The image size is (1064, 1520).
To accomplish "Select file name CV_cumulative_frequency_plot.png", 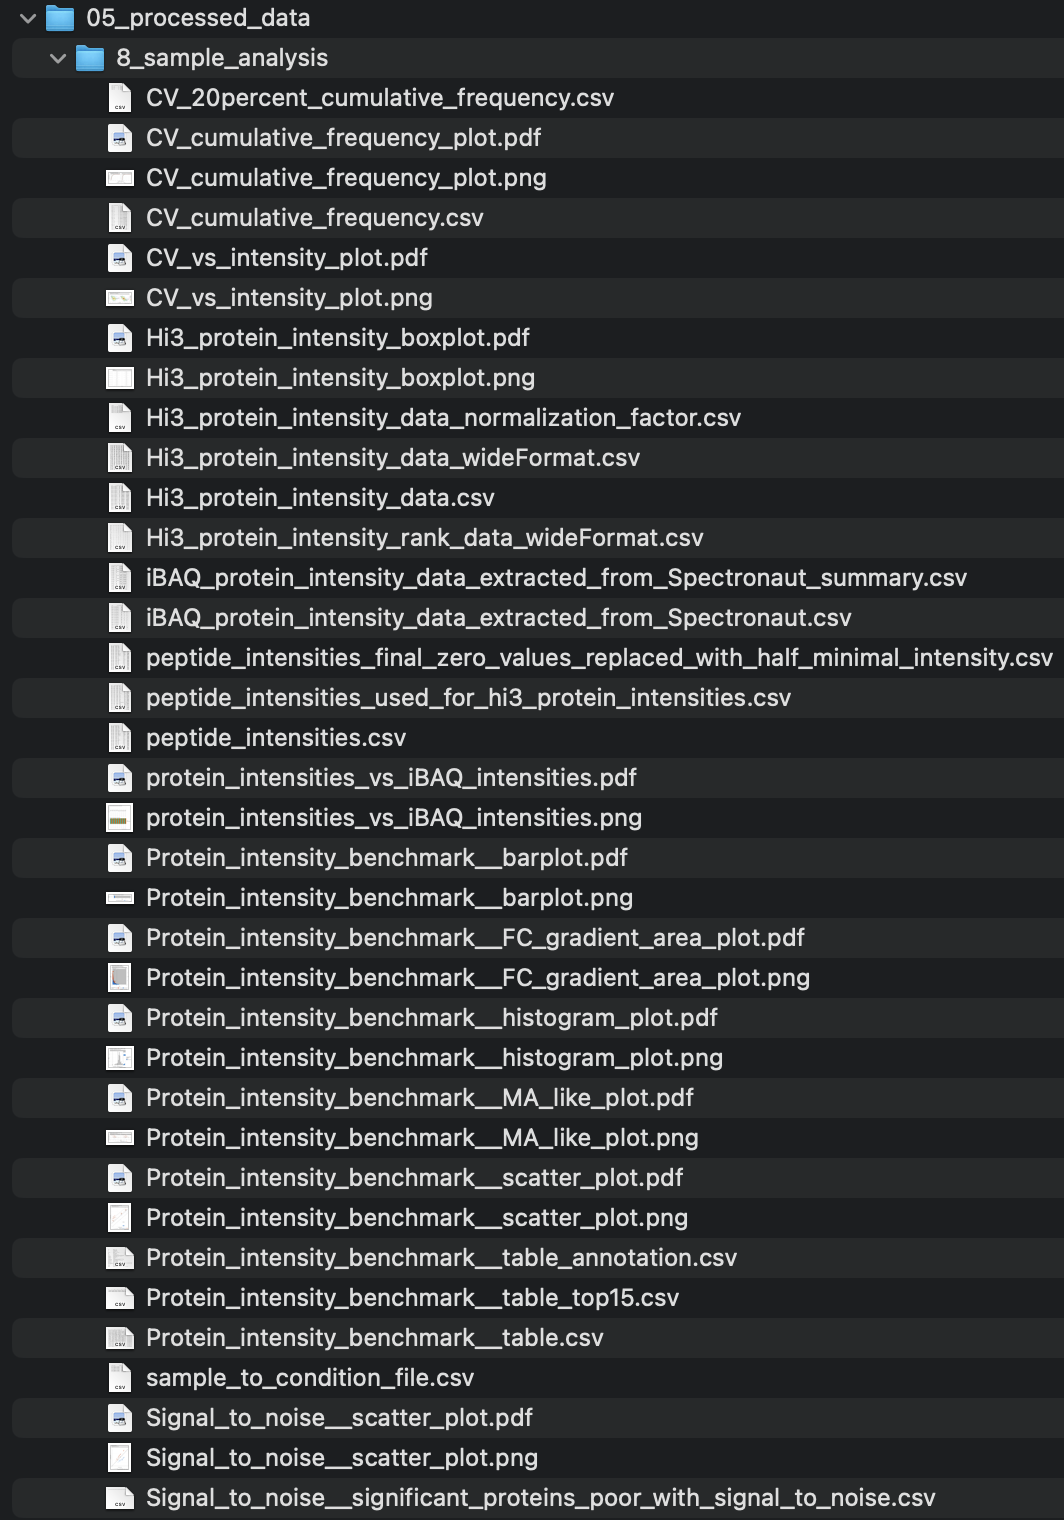I will tap(346, 178).
